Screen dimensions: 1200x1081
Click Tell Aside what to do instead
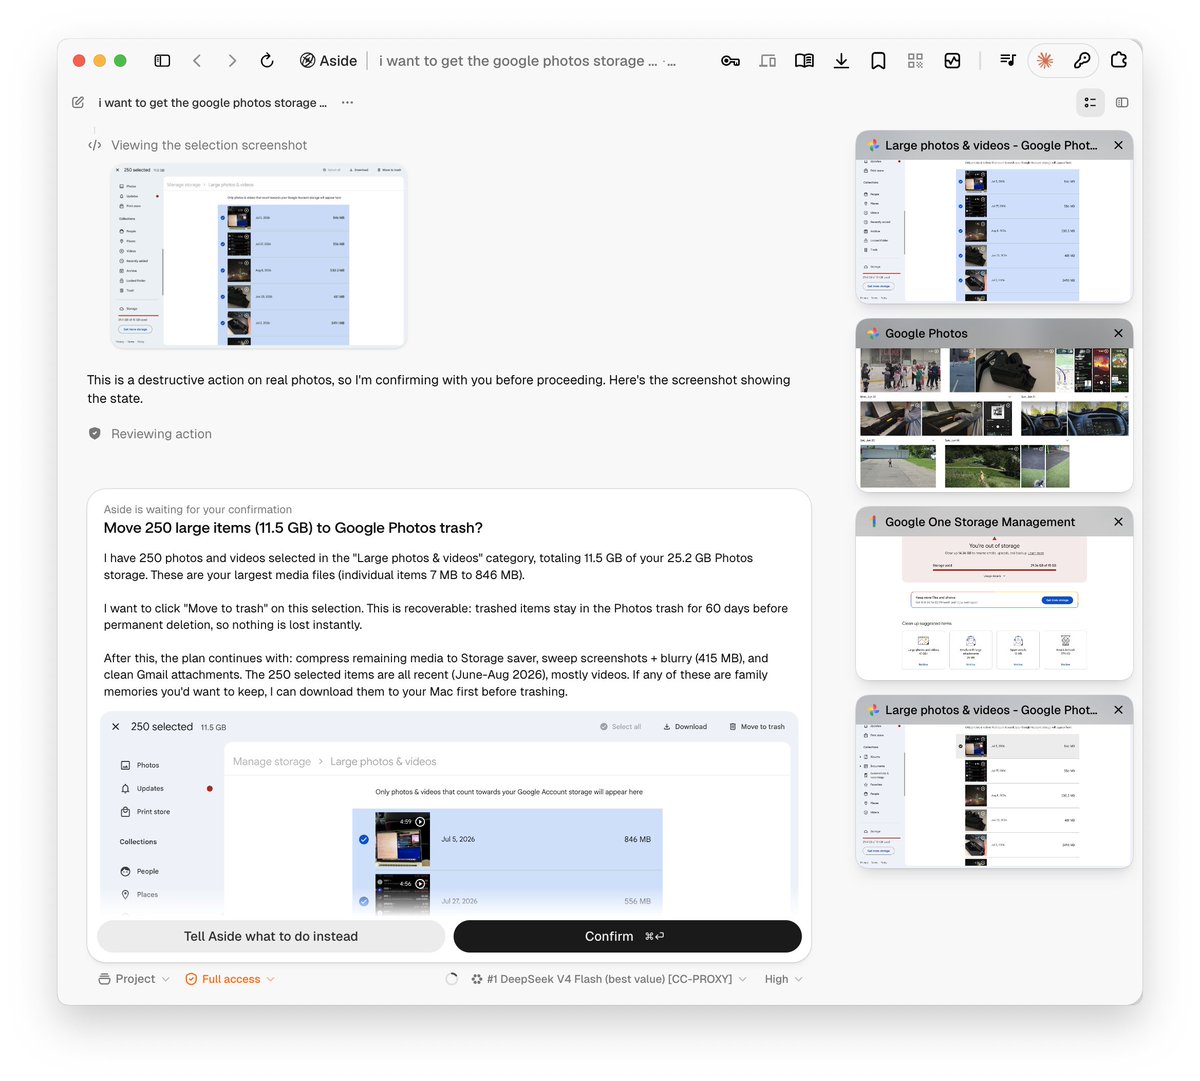click(x=271, y=936)
